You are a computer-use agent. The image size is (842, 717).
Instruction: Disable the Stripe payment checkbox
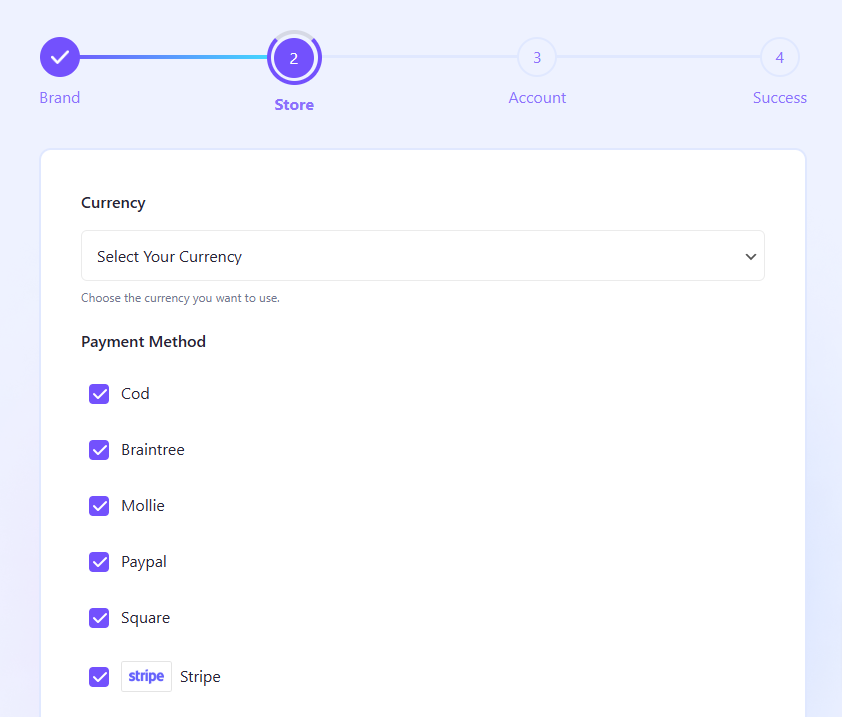[x=99, y=677]
